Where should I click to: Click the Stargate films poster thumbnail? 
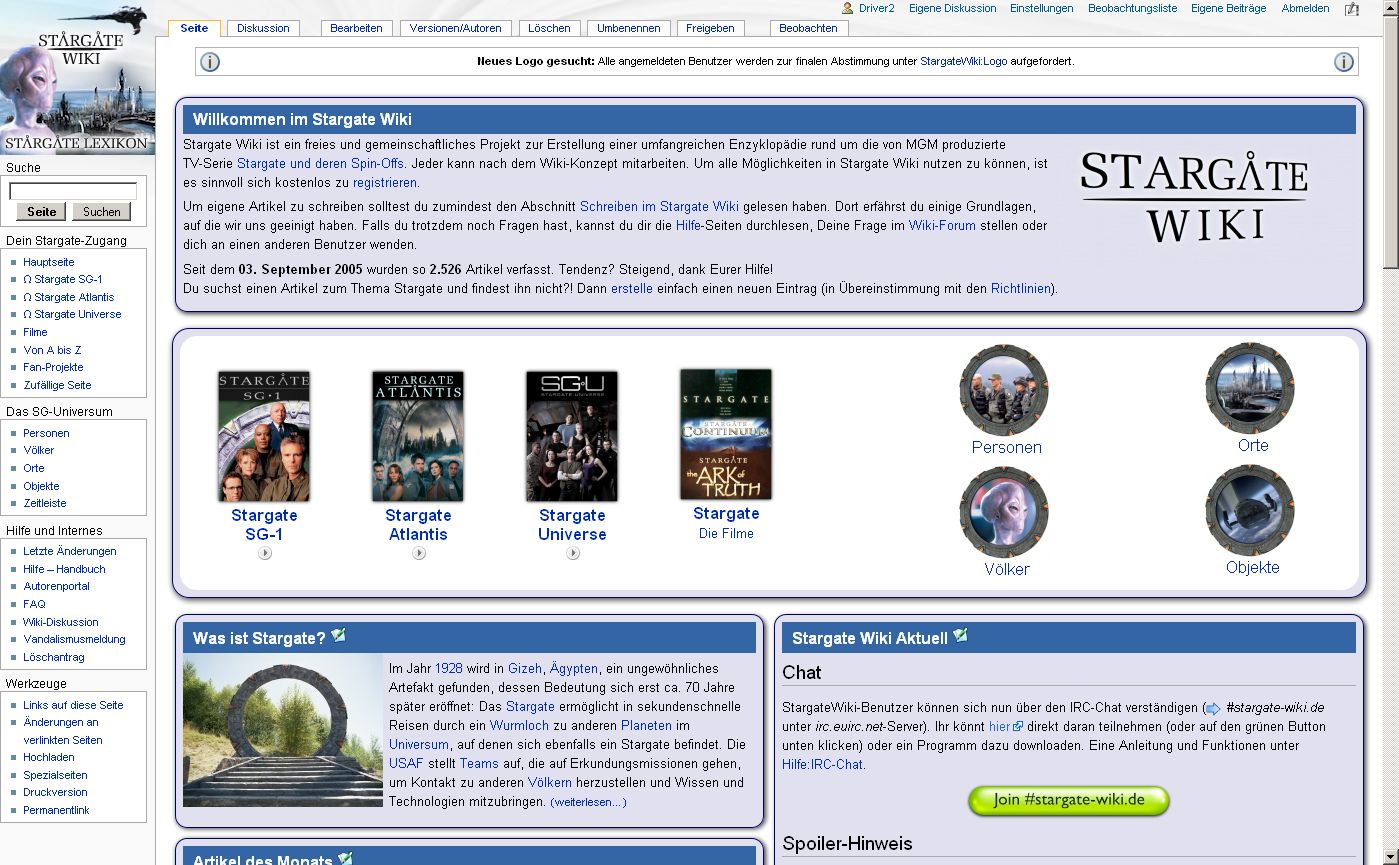click(x=726, y=435)
